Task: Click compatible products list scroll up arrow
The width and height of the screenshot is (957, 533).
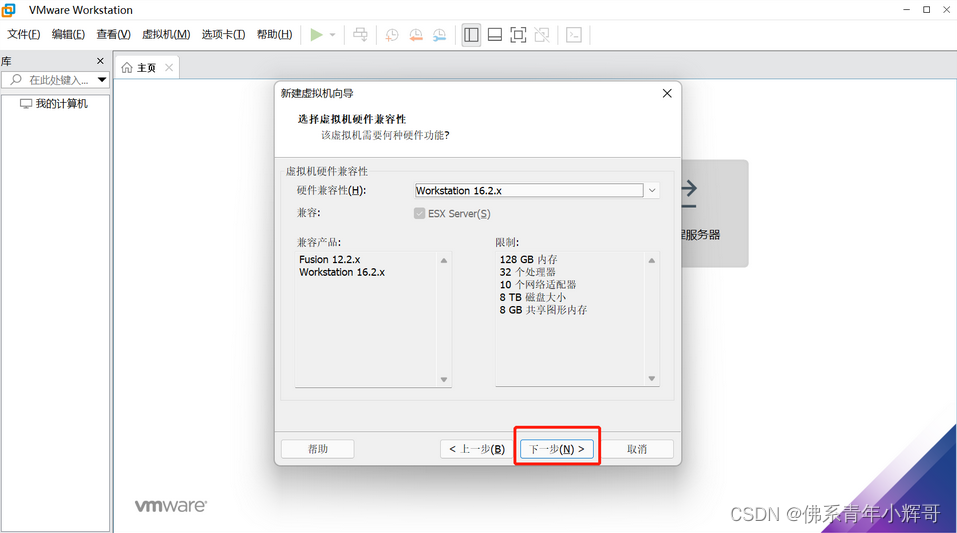Action: pos(444,260)
